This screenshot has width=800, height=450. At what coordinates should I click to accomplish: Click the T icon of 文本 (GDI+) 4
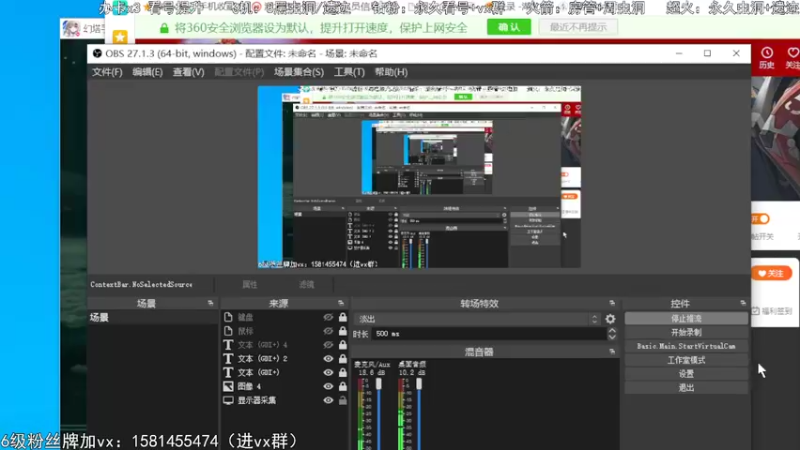[228, 345]
